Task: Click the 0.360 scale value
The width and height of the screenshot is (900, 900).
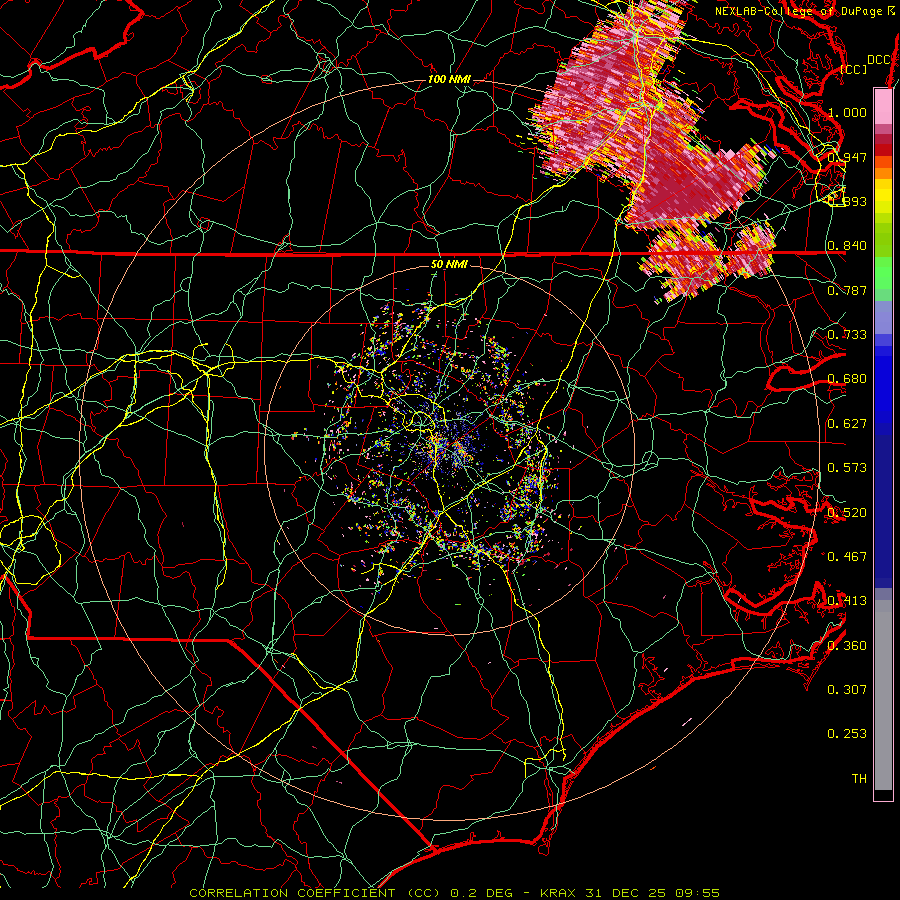Action: 847,646
